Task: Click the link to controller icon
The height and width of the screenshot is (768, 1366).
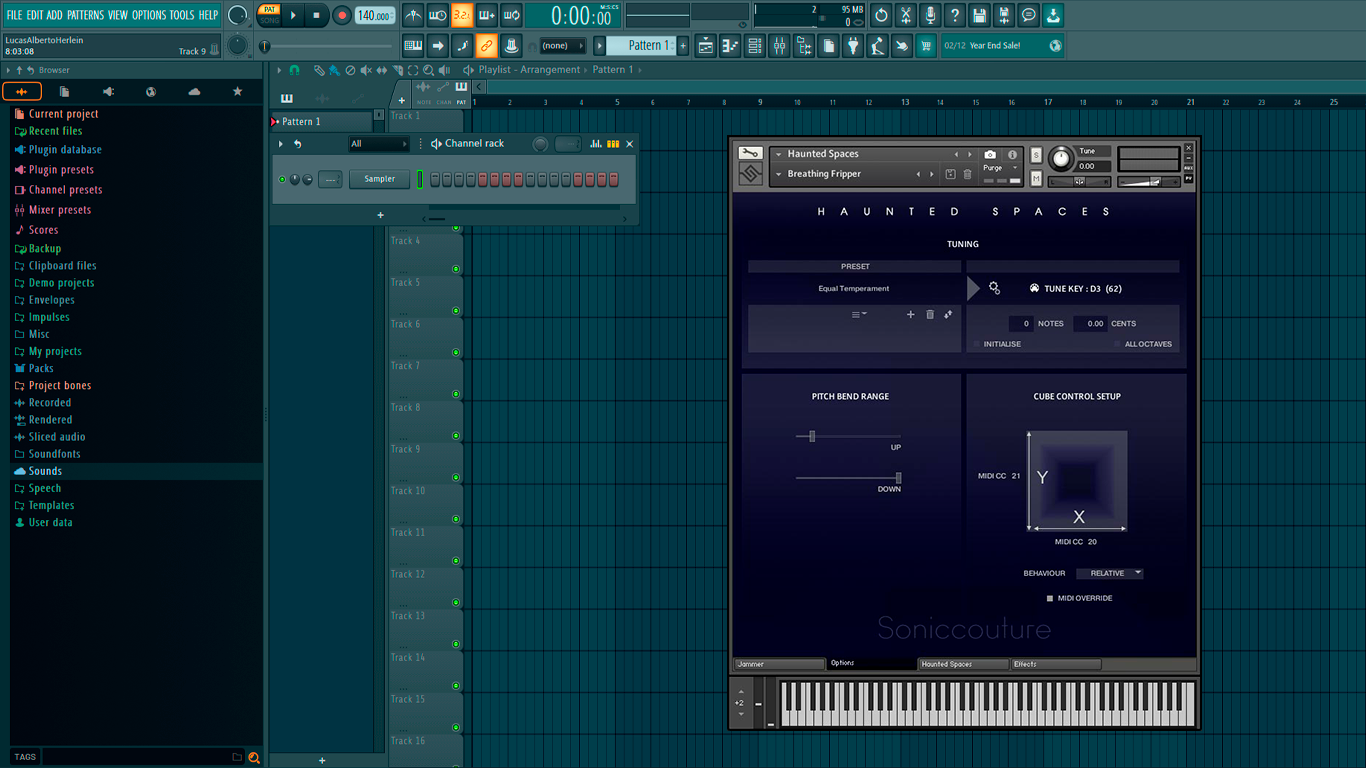Action: 486,46
